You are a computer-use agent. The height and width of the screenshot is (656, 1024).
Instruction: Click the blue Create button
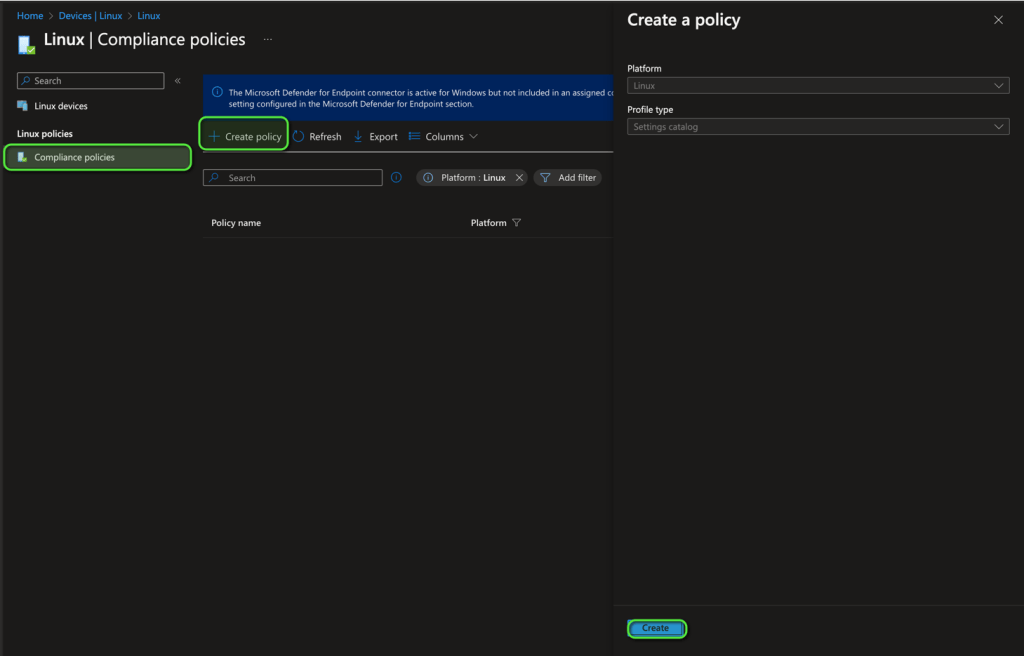656,628
